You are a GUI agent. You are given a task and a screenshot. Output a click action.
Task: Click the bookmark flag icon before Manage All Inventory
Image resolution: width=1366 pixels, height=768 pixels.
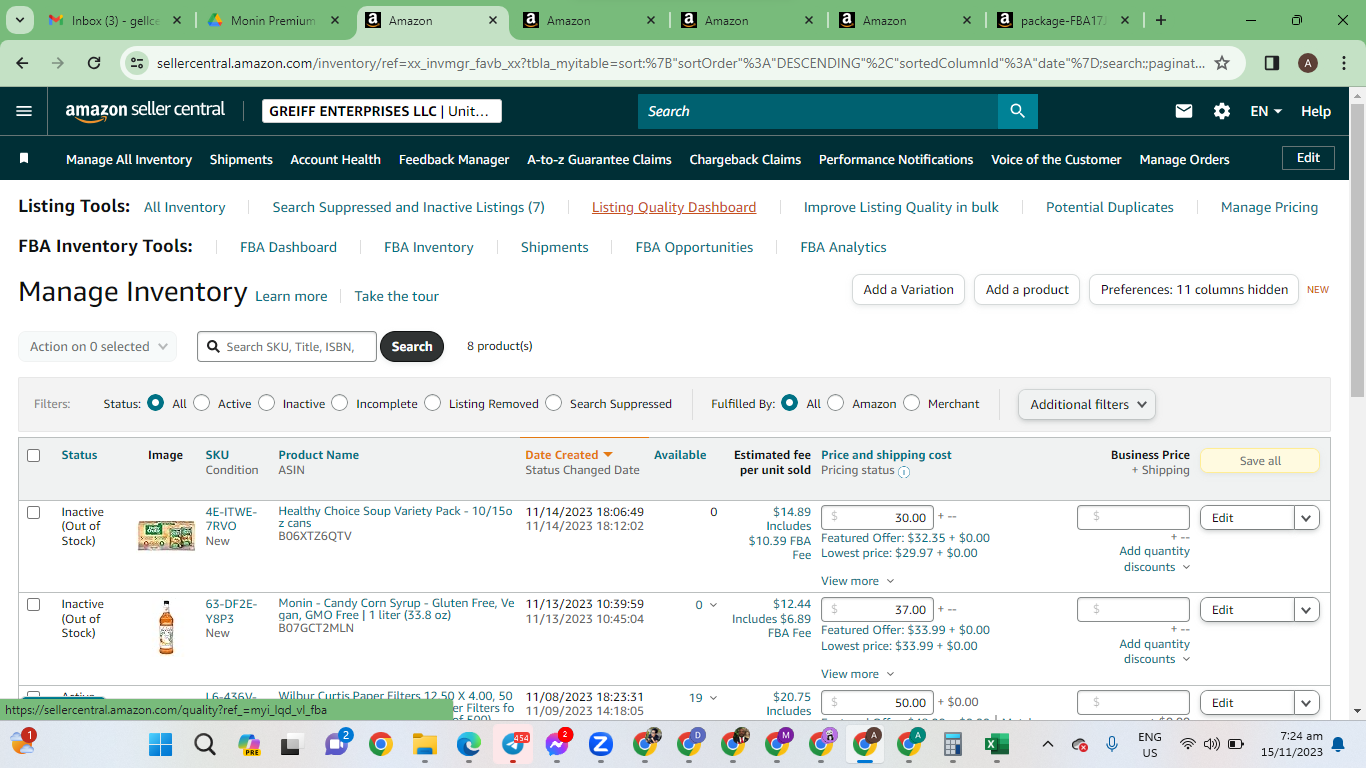(24, 159)
